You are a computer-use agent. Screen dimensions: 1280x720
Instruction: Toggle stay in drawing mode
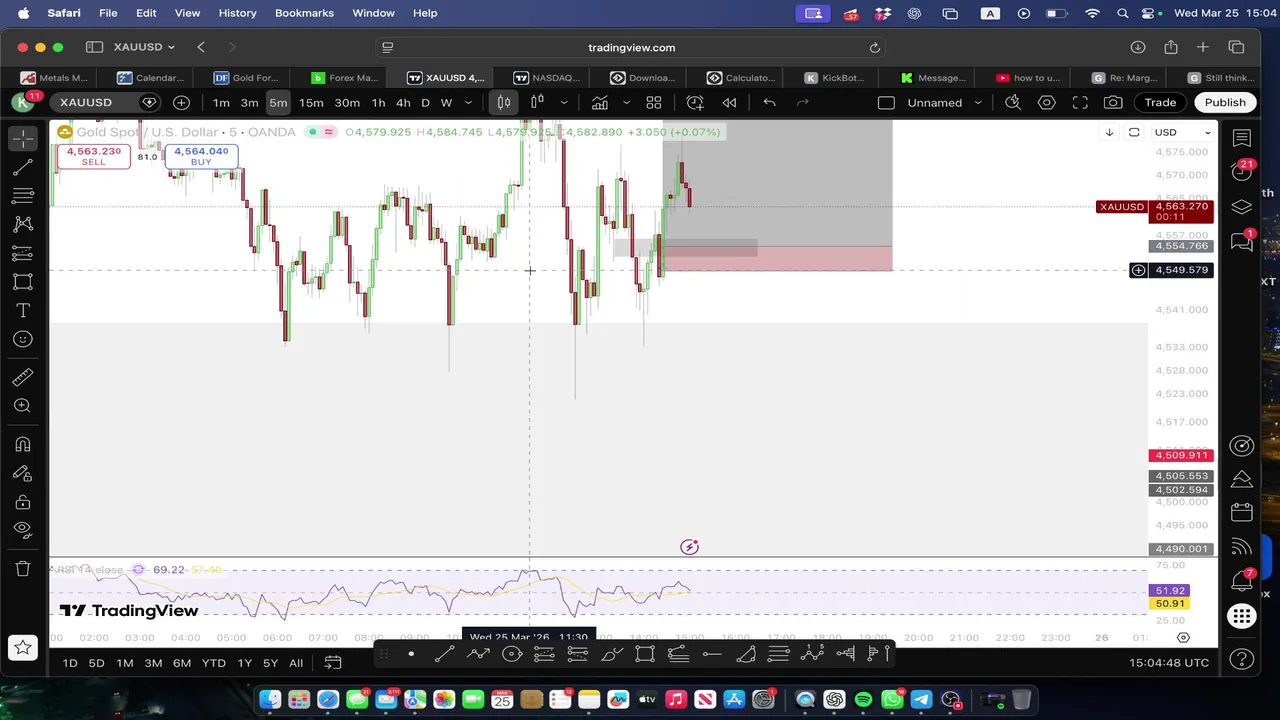[23, 473]
